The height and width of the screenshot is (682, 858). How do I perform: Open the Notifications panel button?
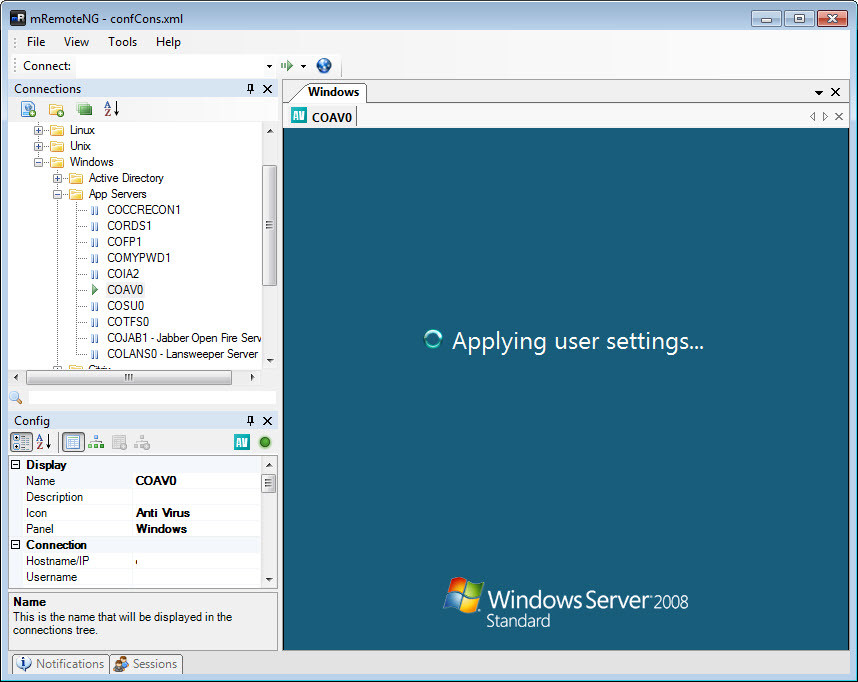click(x=60, y=664)
